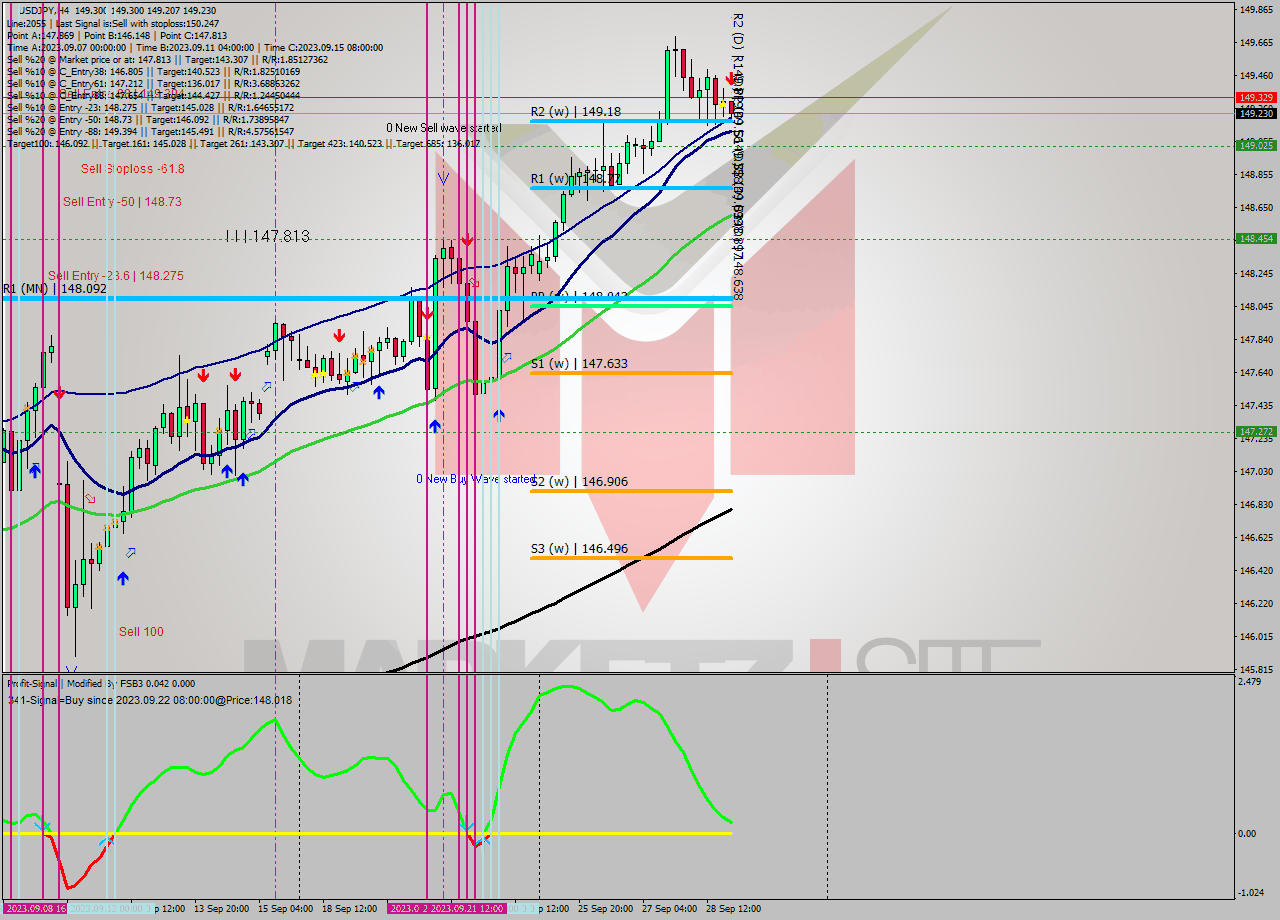Viewport: 1280px width, 920px height.
Task: Click the black 149.230 current price tag
Action: click(1255, 113)
